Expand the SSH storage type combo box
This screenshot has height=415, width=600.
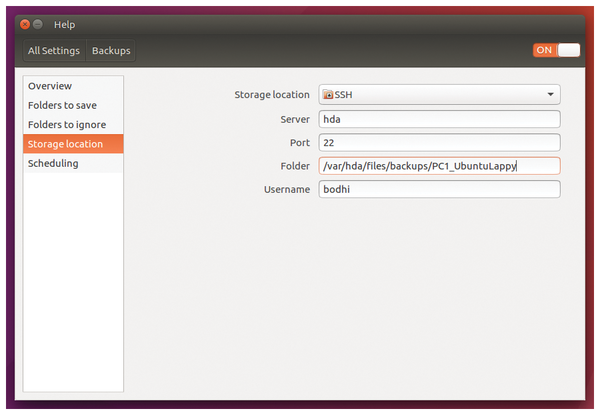point(439,94)
